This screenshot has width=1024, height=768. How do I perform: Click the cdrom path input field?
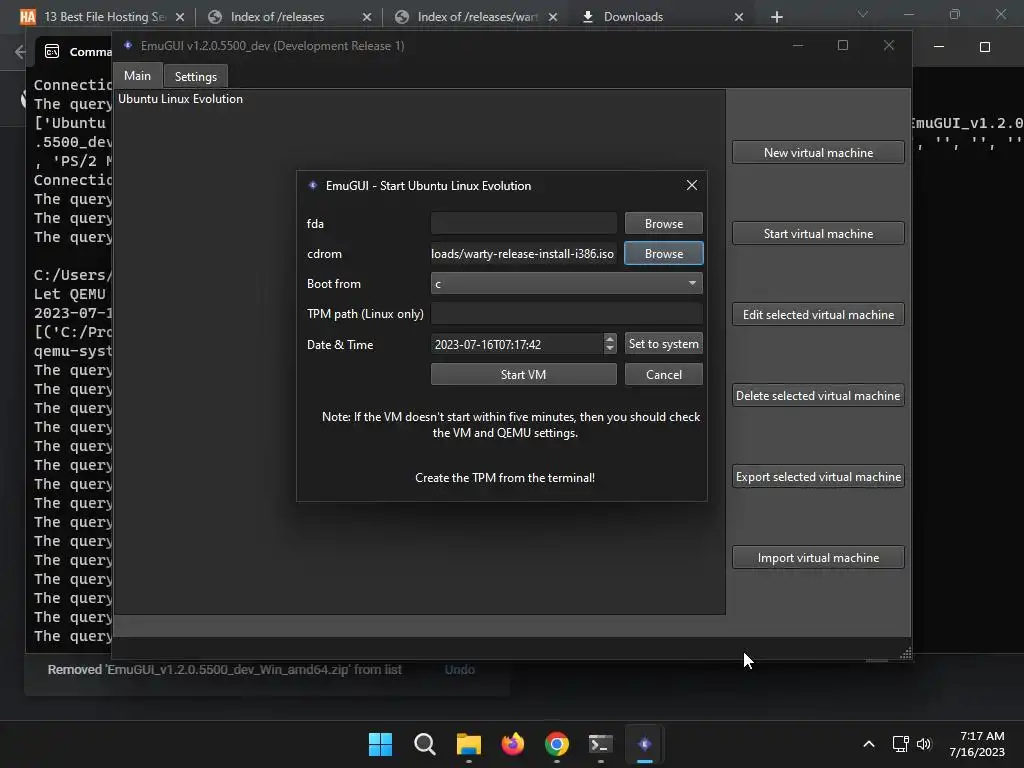click(x=523, y=253)
